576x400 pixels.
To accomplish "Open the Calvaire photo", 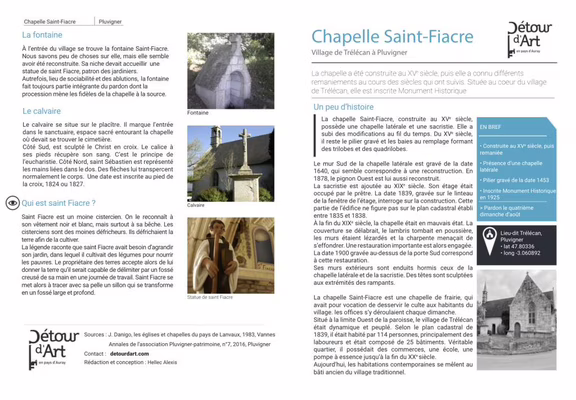I will pyautogui.click(x=231, y=163).
